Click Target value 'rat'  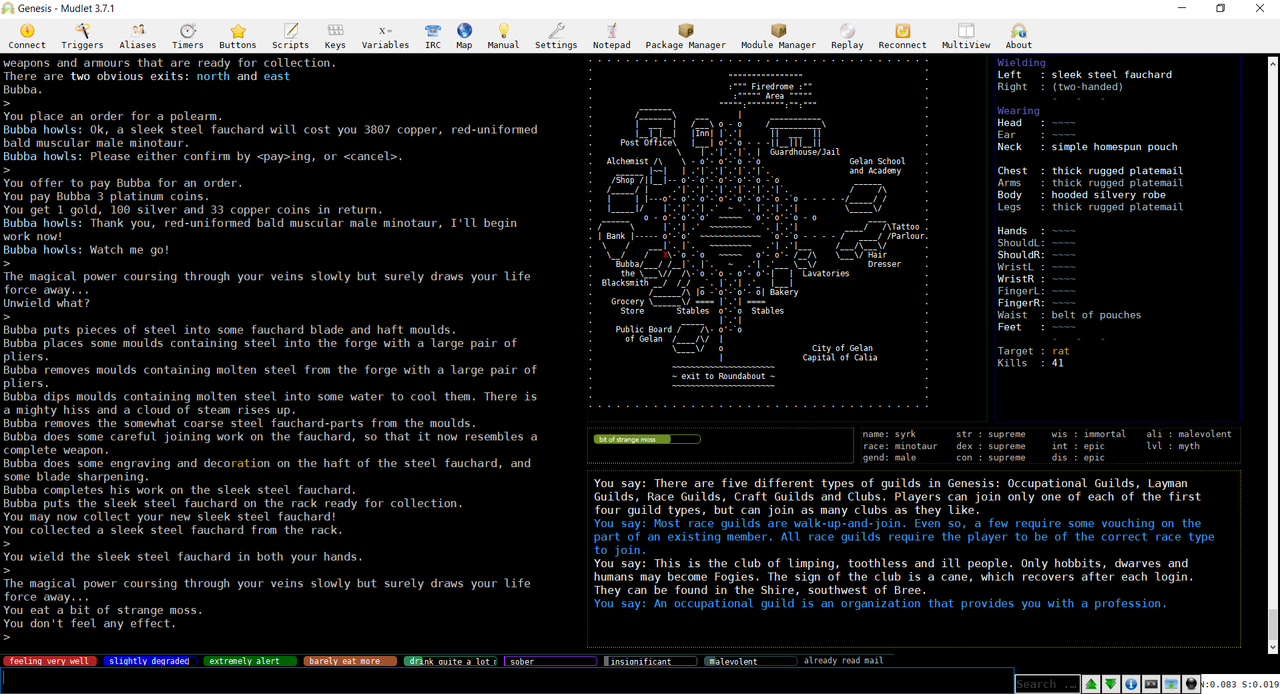1060,351
